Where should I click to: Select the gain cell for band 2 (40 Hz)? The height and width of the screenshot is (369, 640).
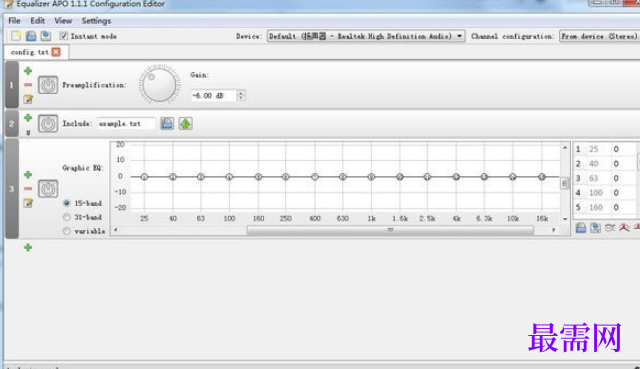coord(624,164)
